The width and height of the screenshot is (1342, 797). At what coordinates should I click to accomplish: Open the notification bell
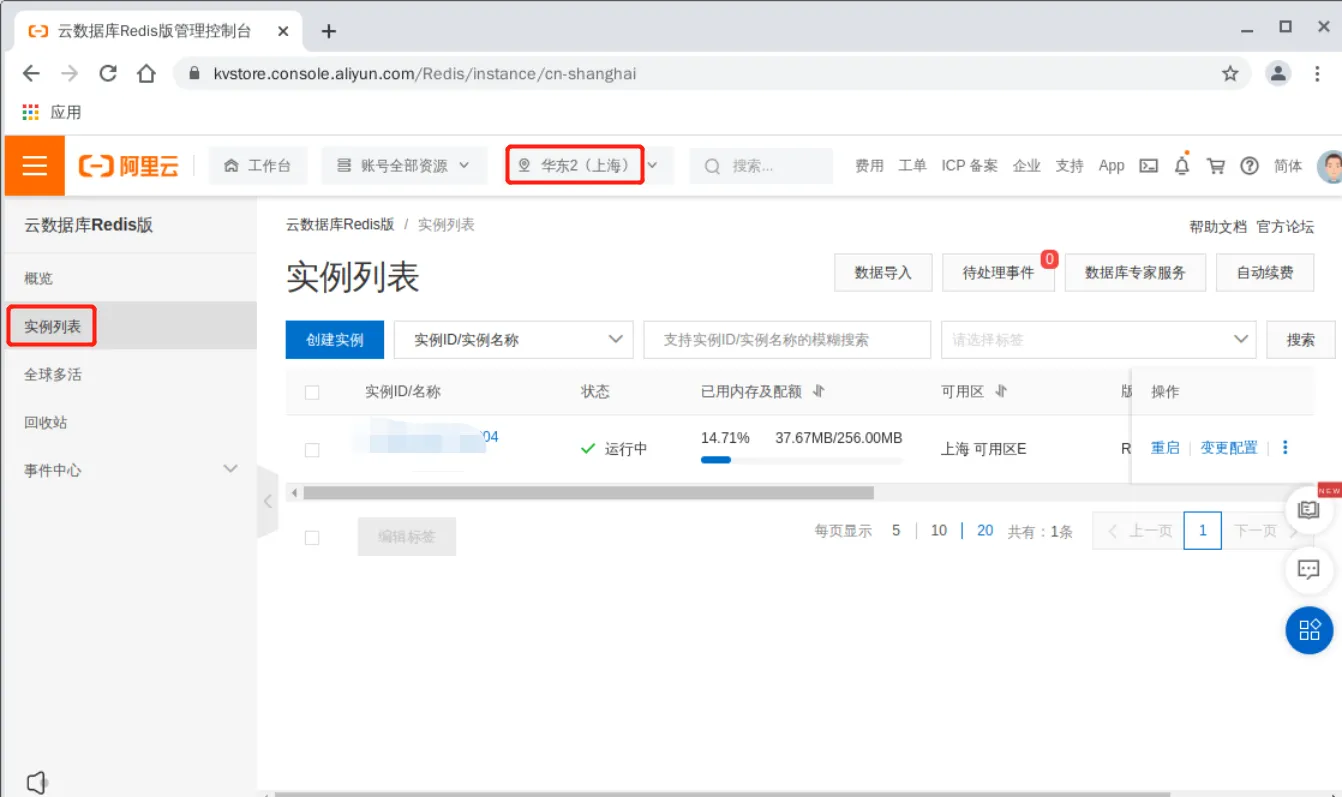[x=1182, y=166]
